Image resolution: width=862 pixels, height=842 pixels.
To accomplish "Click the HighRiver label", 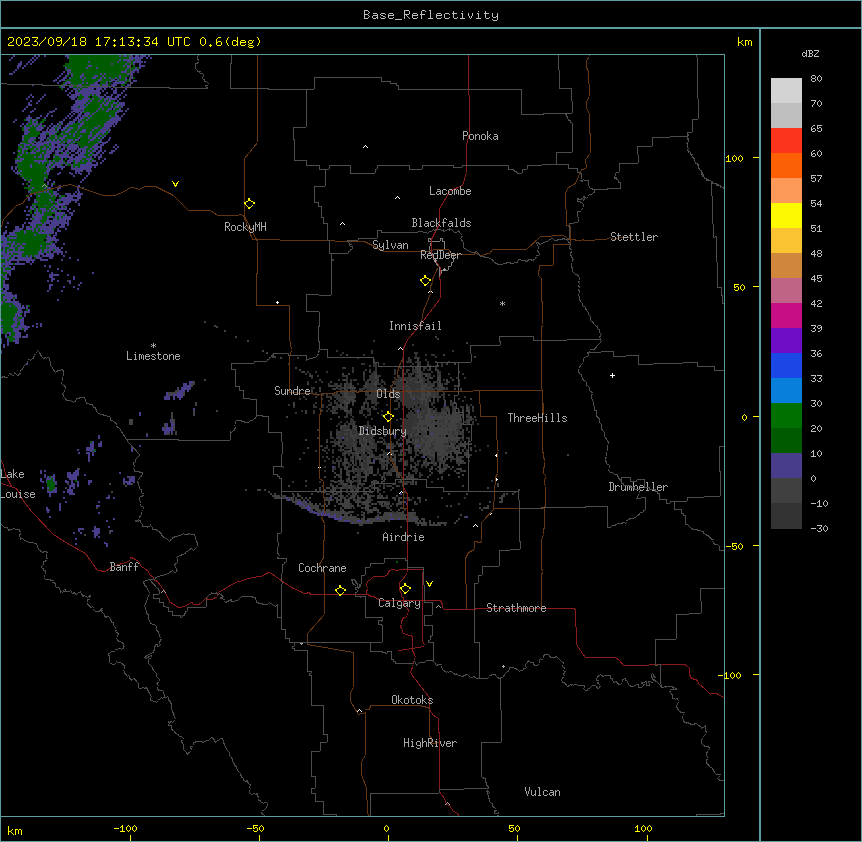I will click(430, 743).
